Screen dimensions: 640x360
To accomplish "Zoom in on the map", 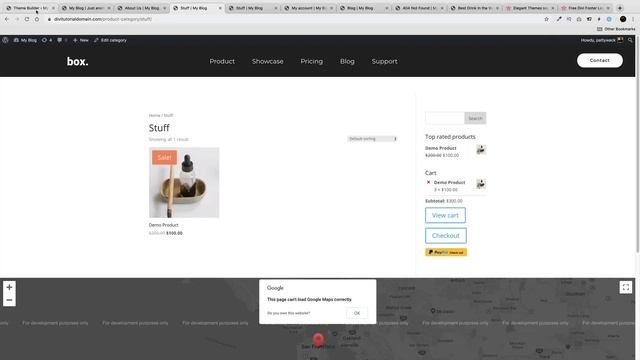I will [x=9, y=287].
